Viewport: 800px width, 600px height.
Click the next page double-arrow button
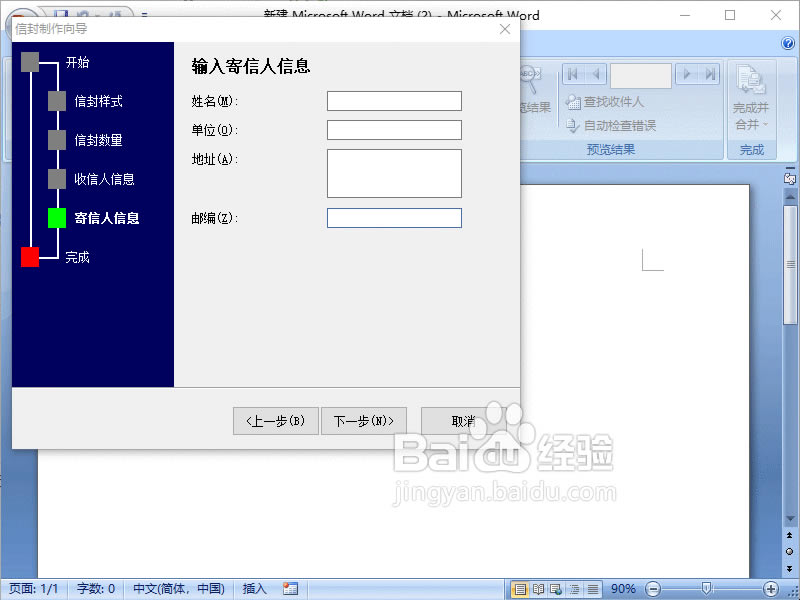pos(790,568)
